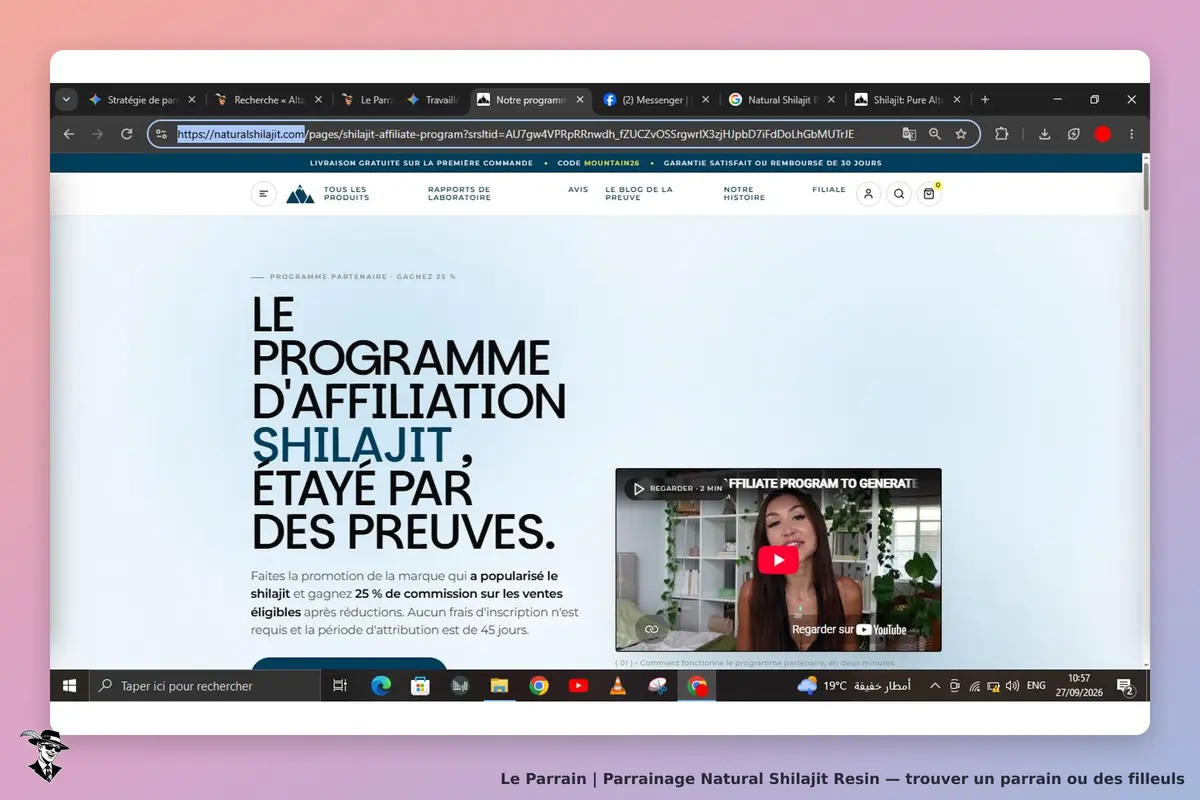
Task: Click the browser back arrow
Action: pyautogui.click(x=68, y=134)
